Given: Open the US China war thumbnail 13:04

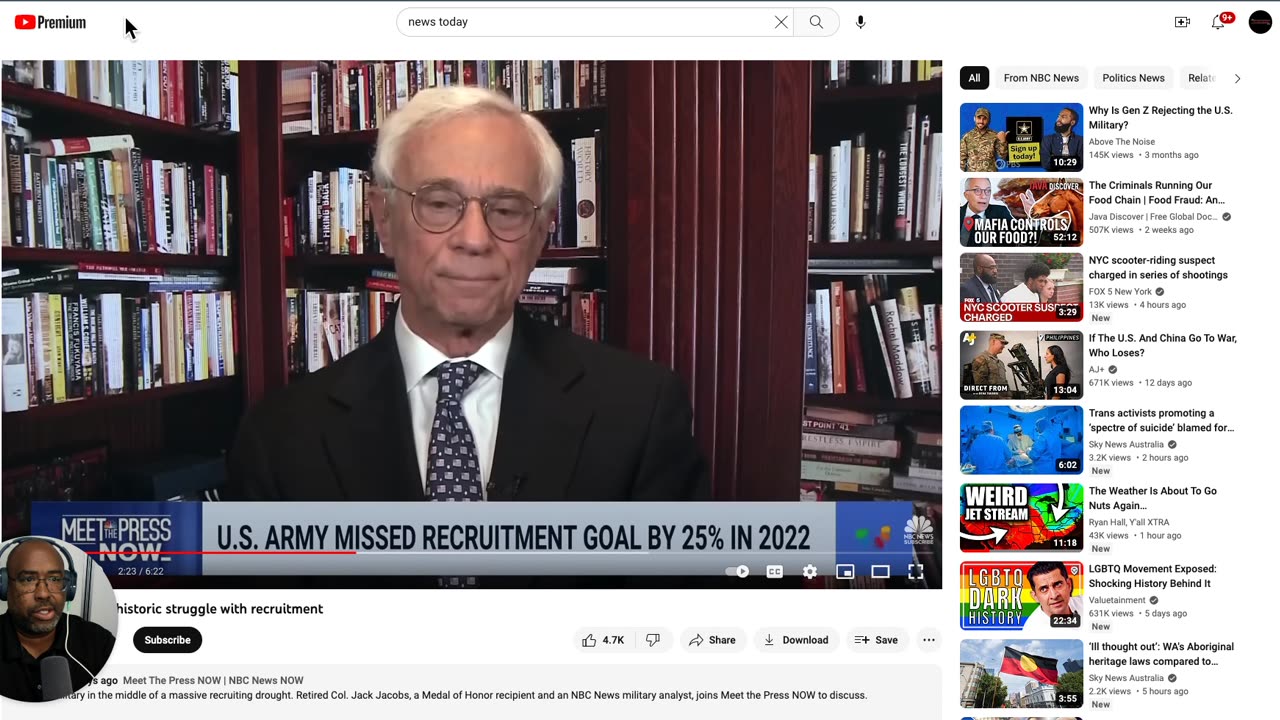Looking at the screenshot, I should tap(1021, 366).
